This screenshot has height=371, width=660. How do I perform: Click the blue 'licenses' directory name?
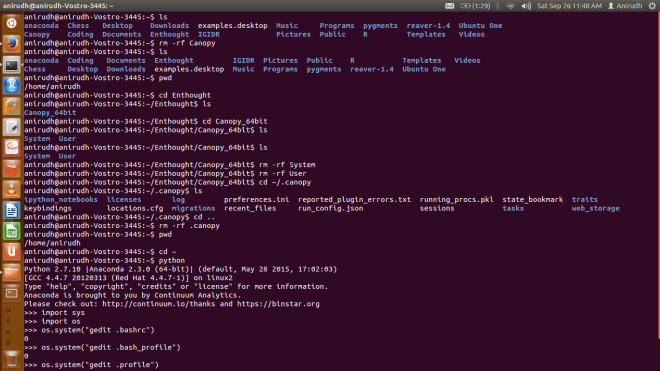124,200
